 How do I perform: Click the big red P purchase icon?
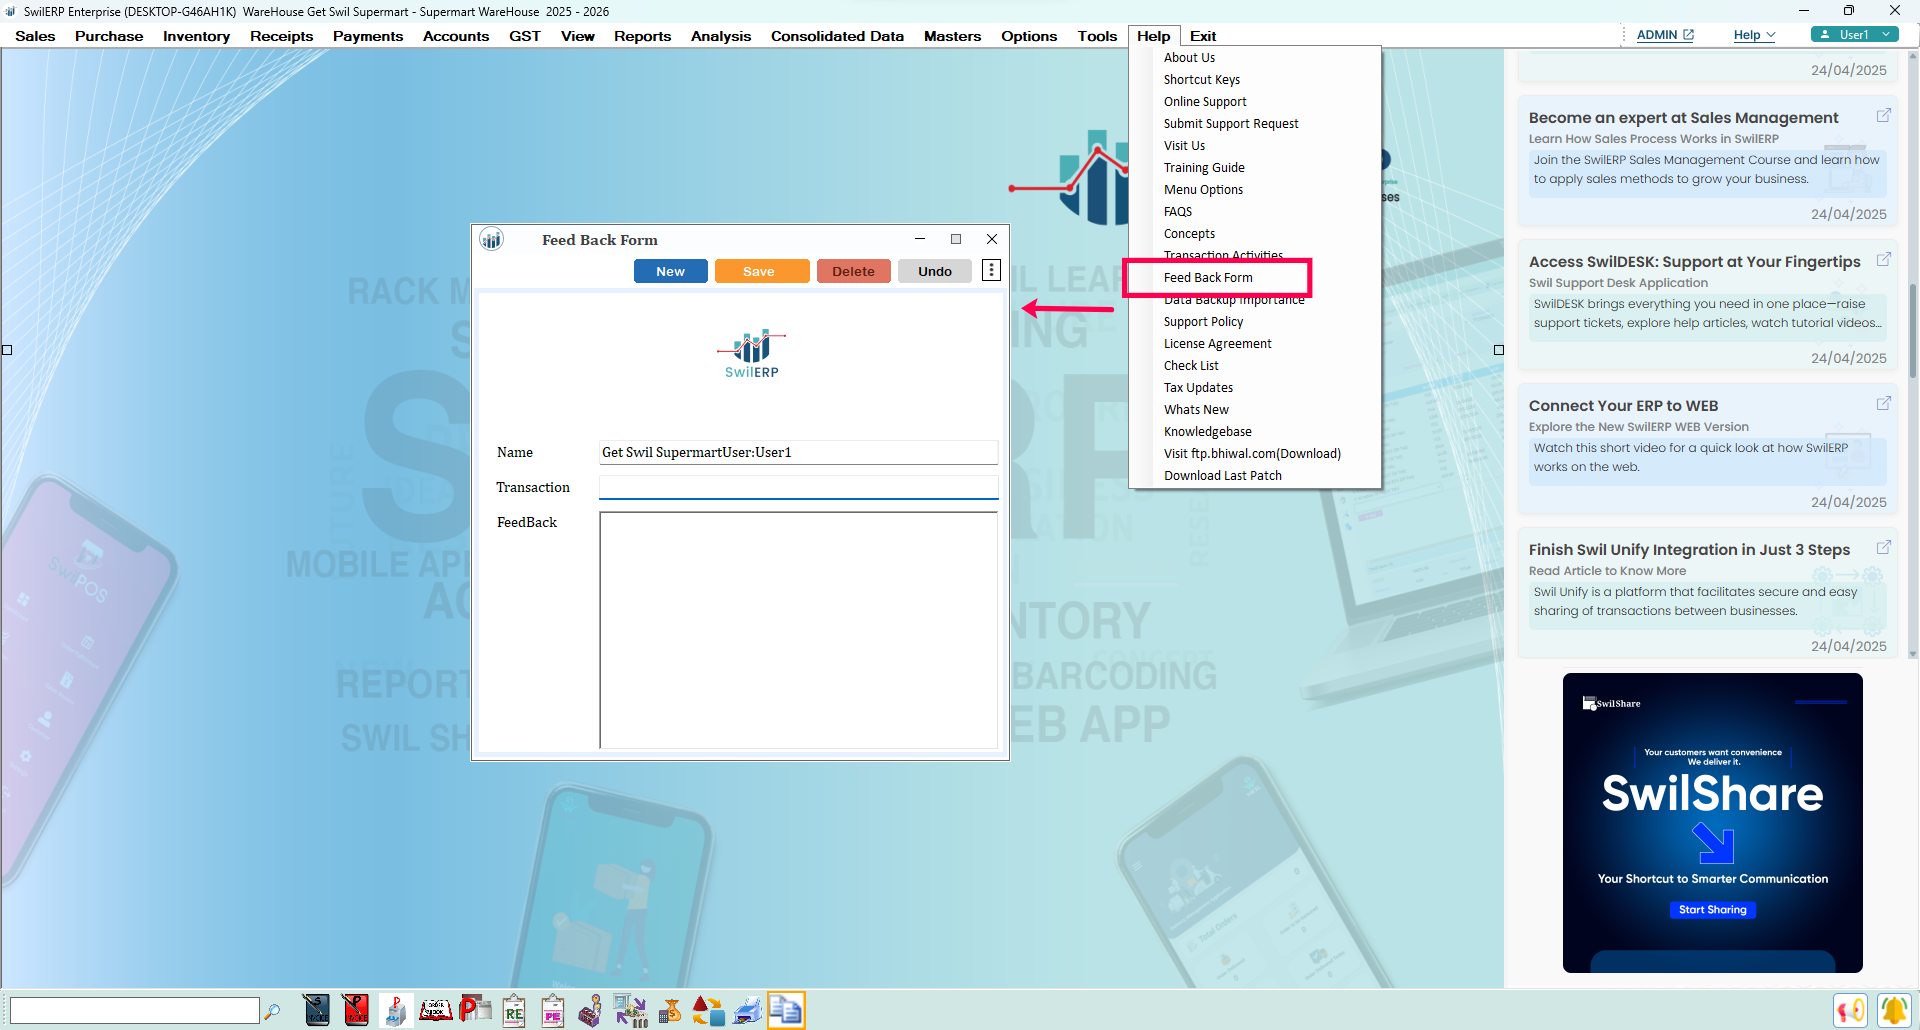(475, 1010)
